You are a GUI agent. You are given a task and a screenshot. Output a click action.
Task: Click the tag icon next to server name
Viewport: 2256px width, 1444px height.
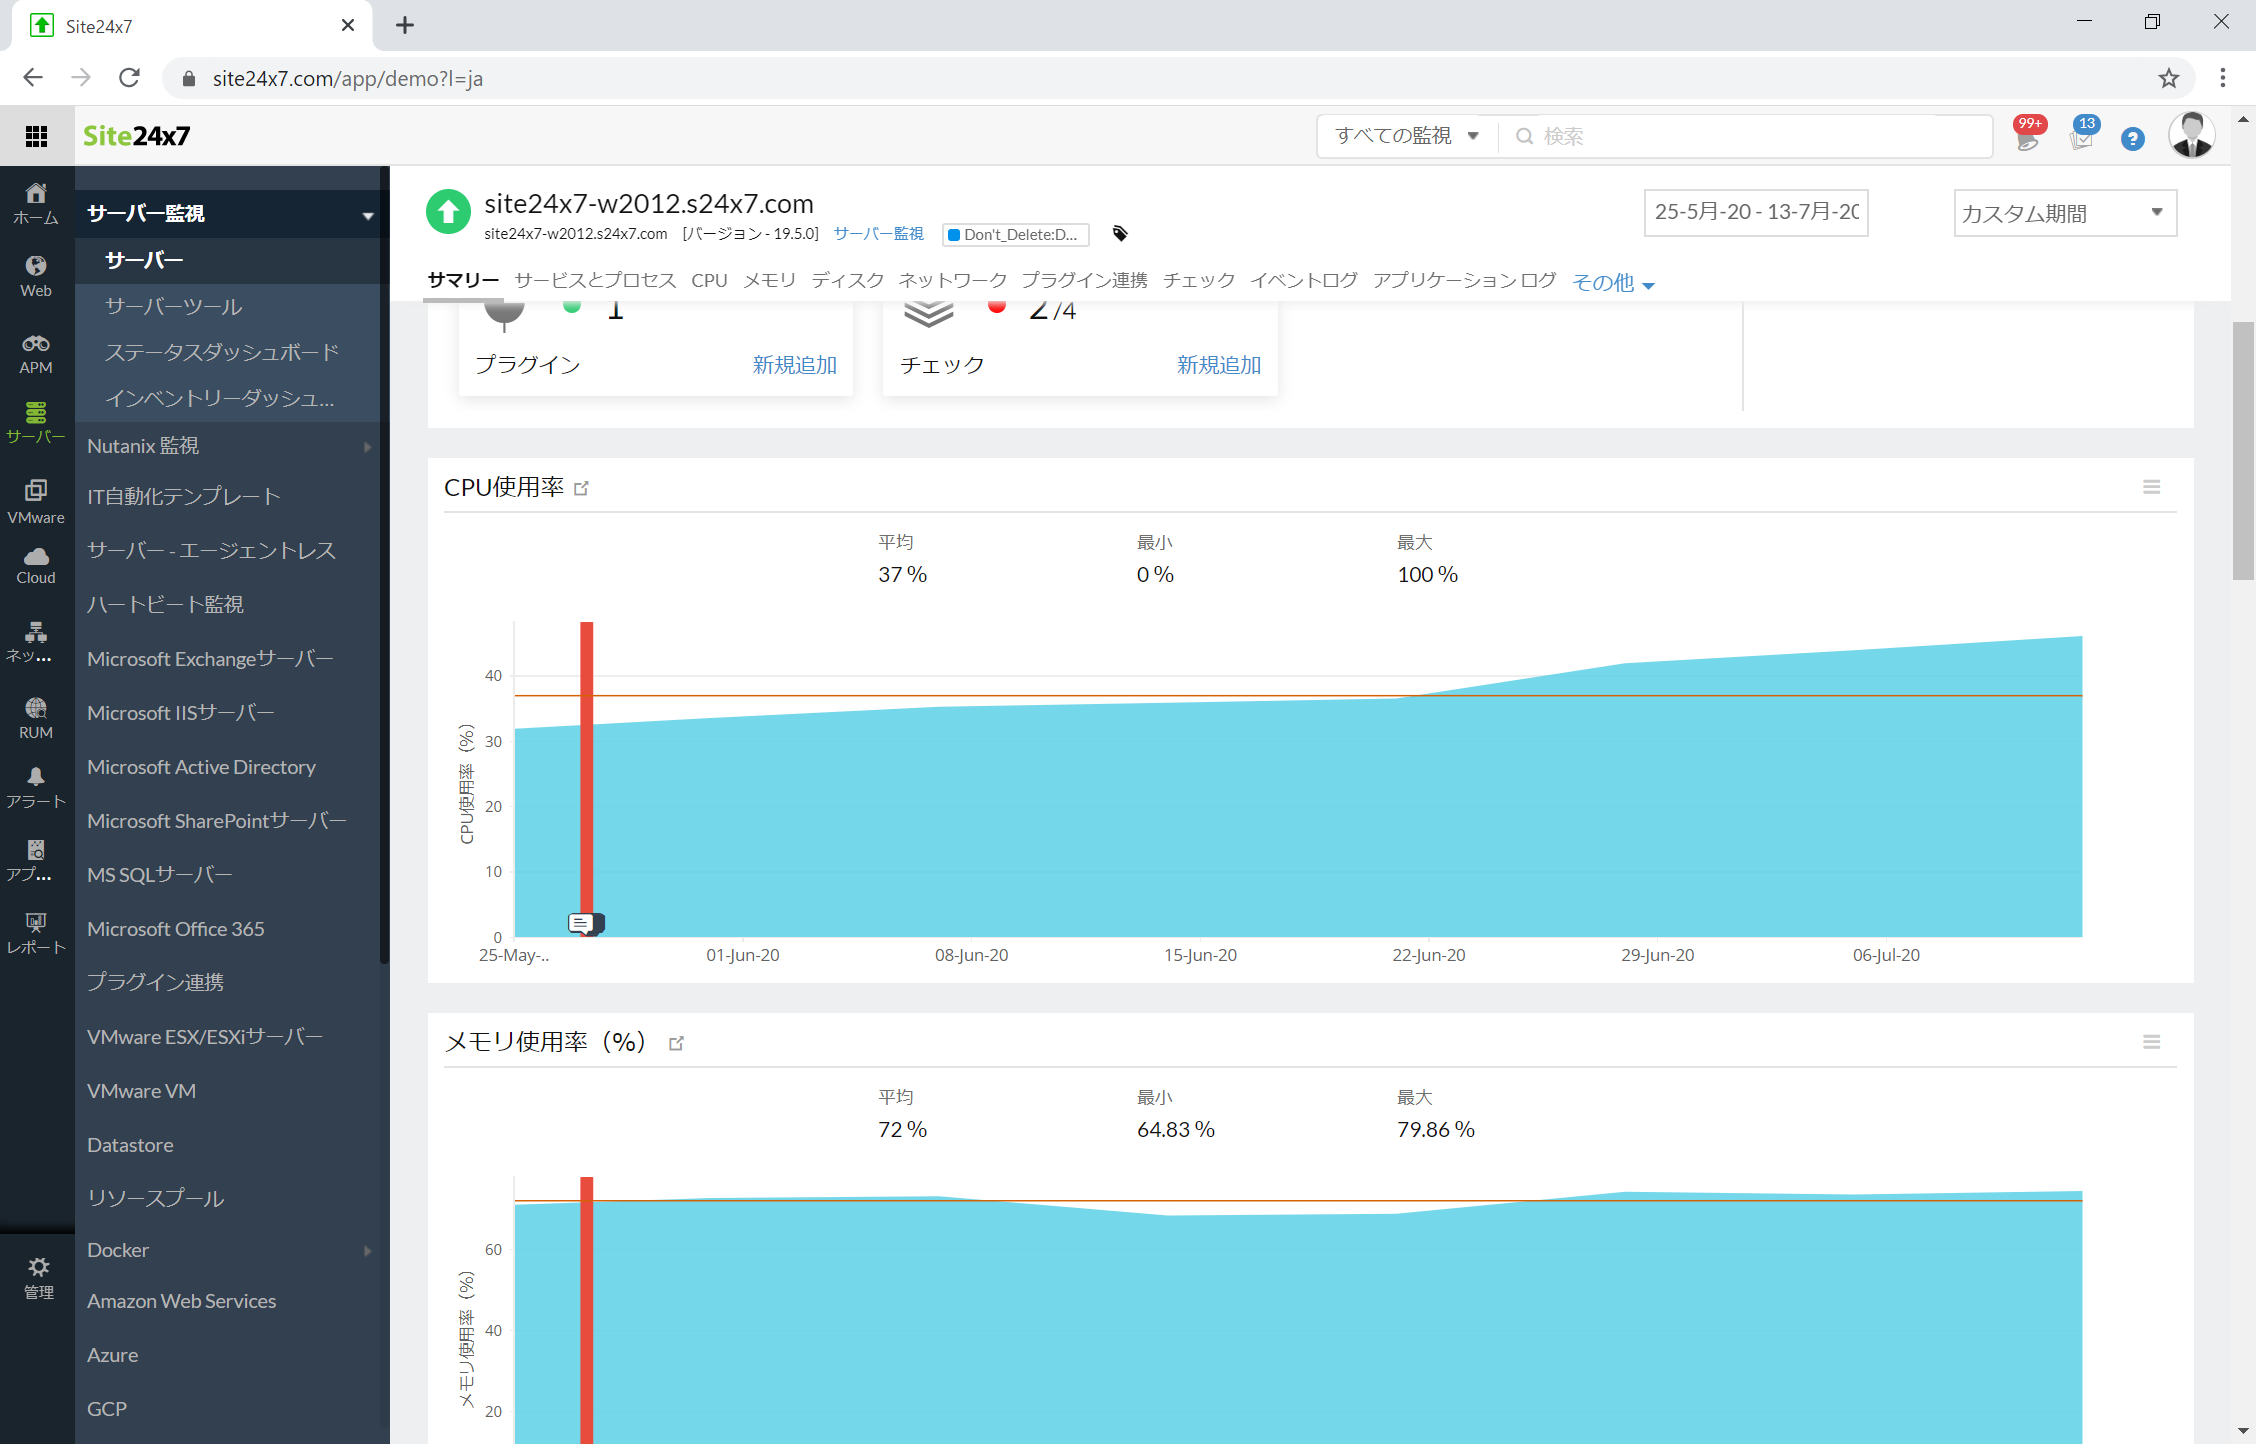(x=1120, y=234)
